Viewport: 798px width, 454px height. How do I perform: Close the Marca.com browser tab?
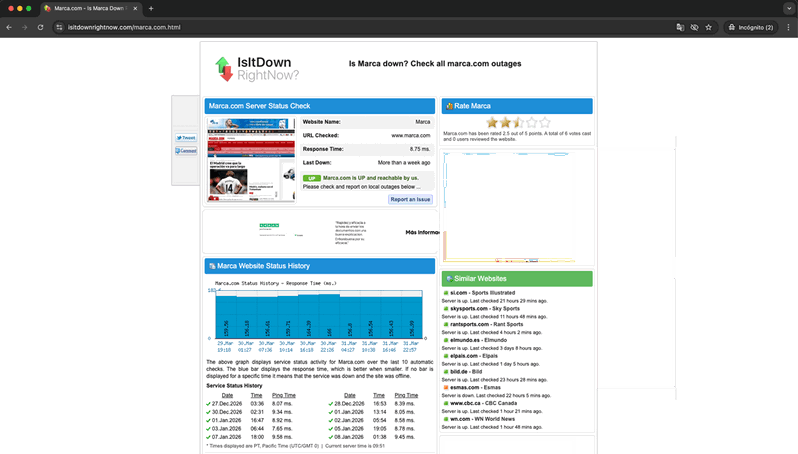click(x=135, y=8)
